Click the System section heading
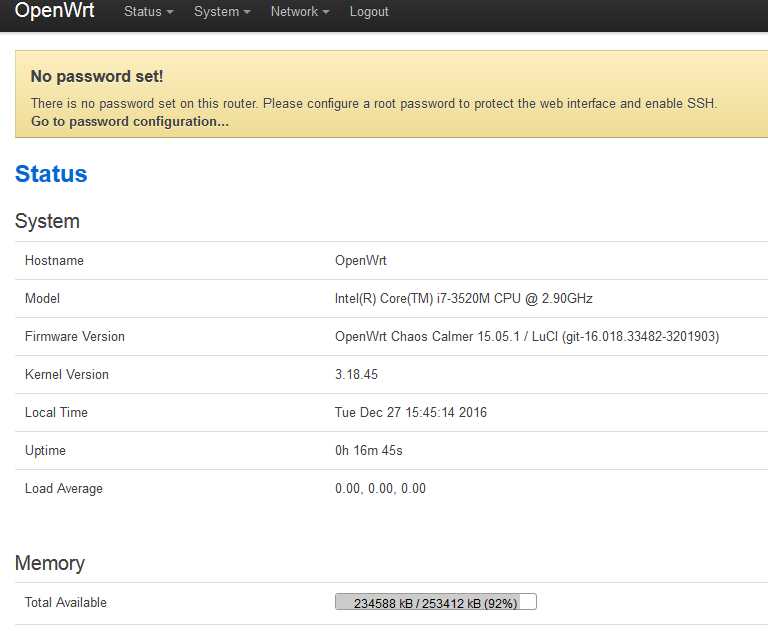The image size is (768, 631). point(47,221)
